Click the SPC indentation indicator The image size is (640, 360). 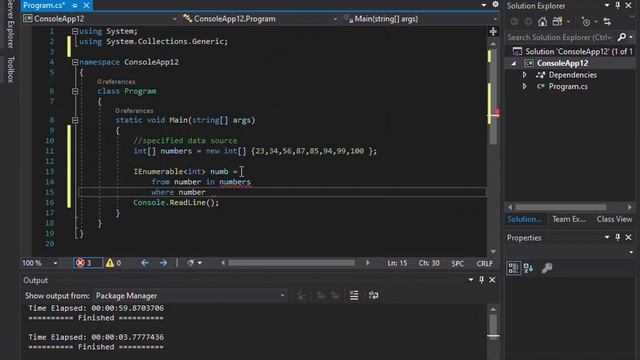pyautogui.click(x=458, y=263)
